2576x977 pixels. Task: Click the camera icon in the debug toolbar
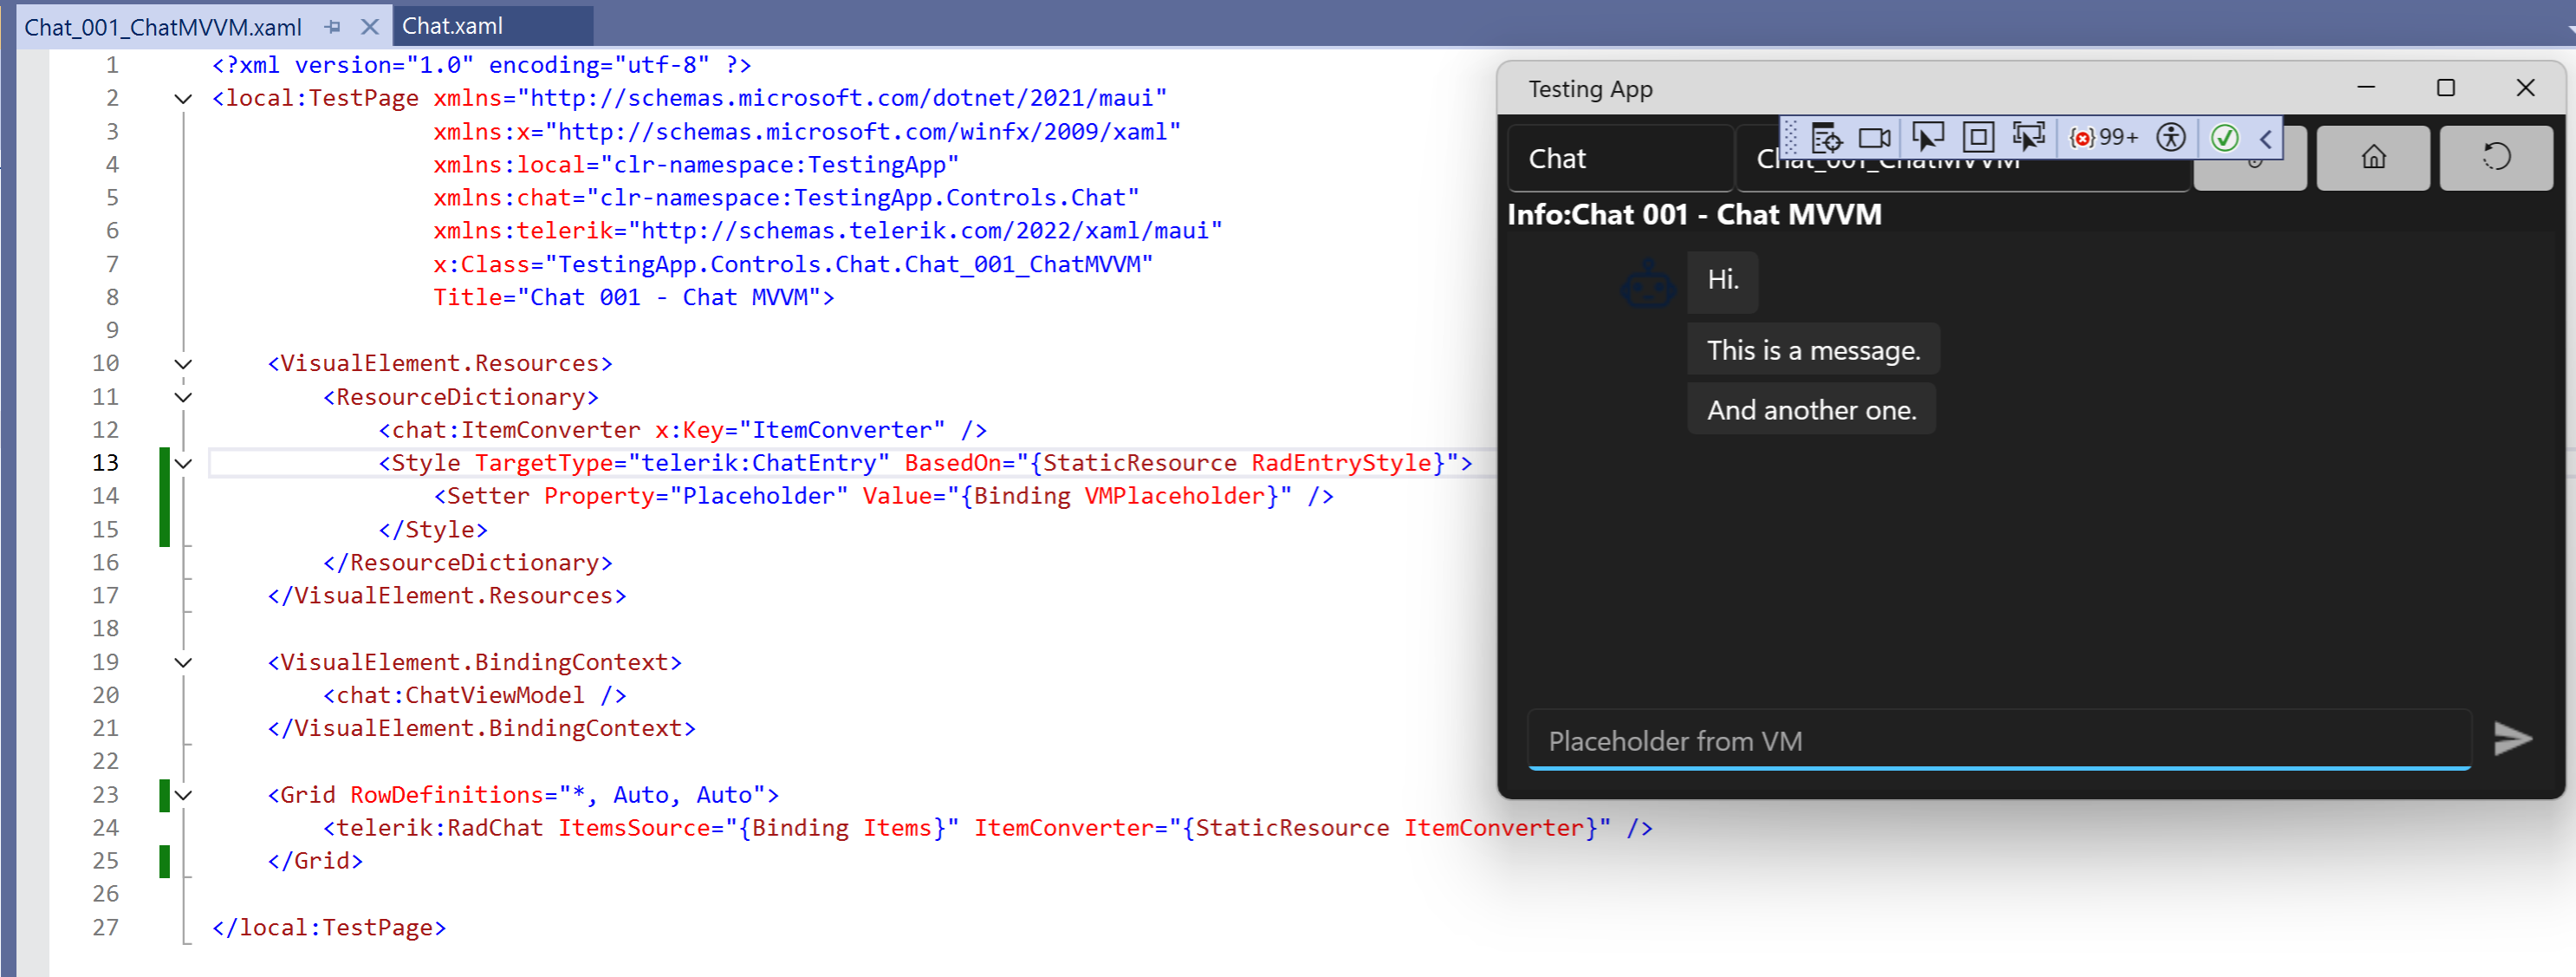tap(1874, 137)
